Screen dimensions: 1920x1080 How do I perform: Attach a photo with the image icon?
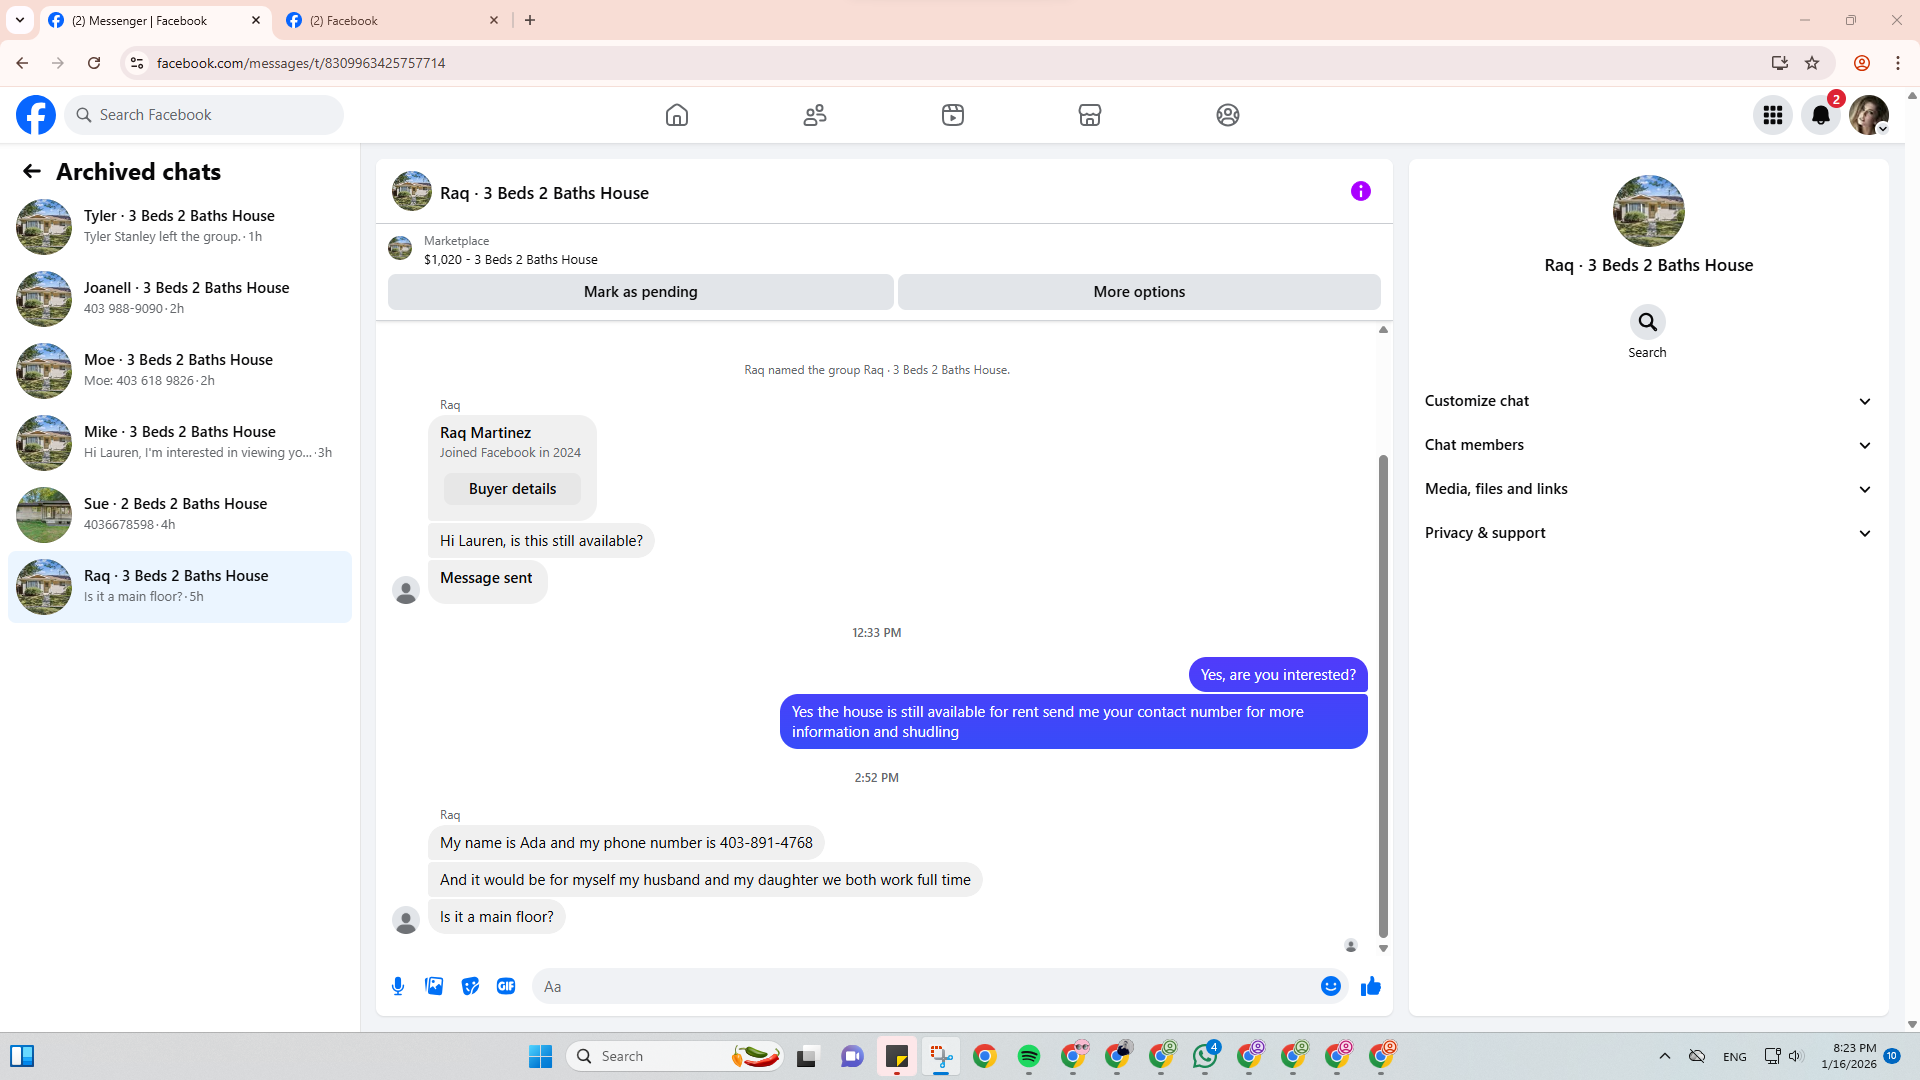pyautogui.click(x=434, y=986)
